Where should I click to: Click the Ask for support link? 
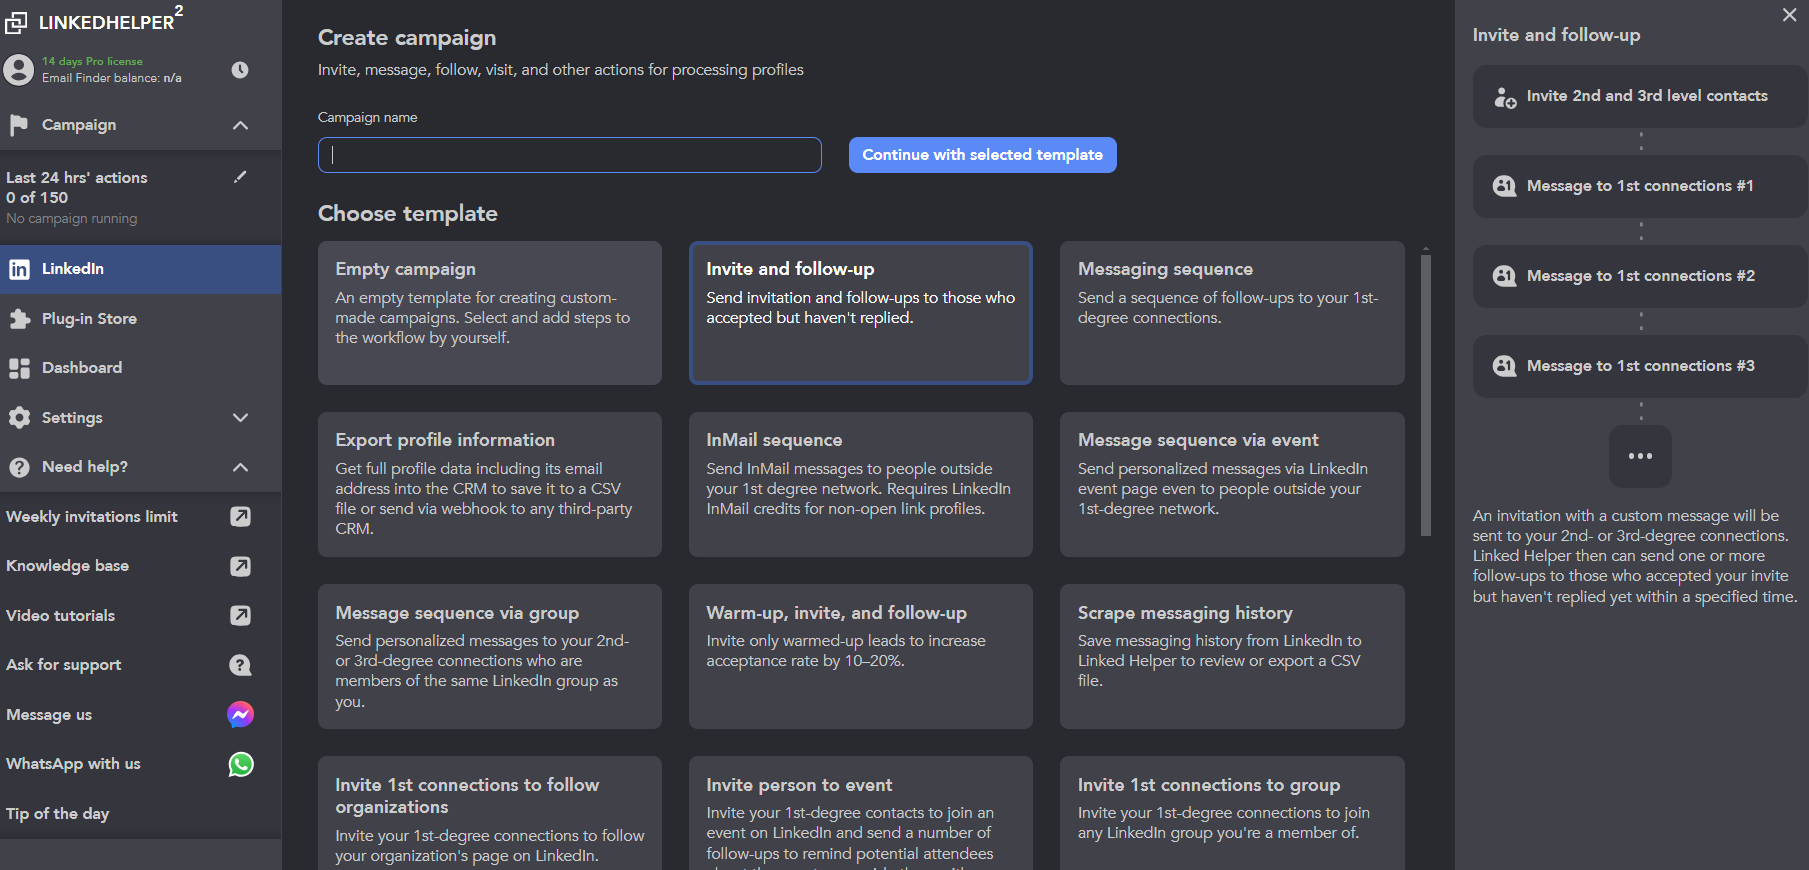coord(63,665)
